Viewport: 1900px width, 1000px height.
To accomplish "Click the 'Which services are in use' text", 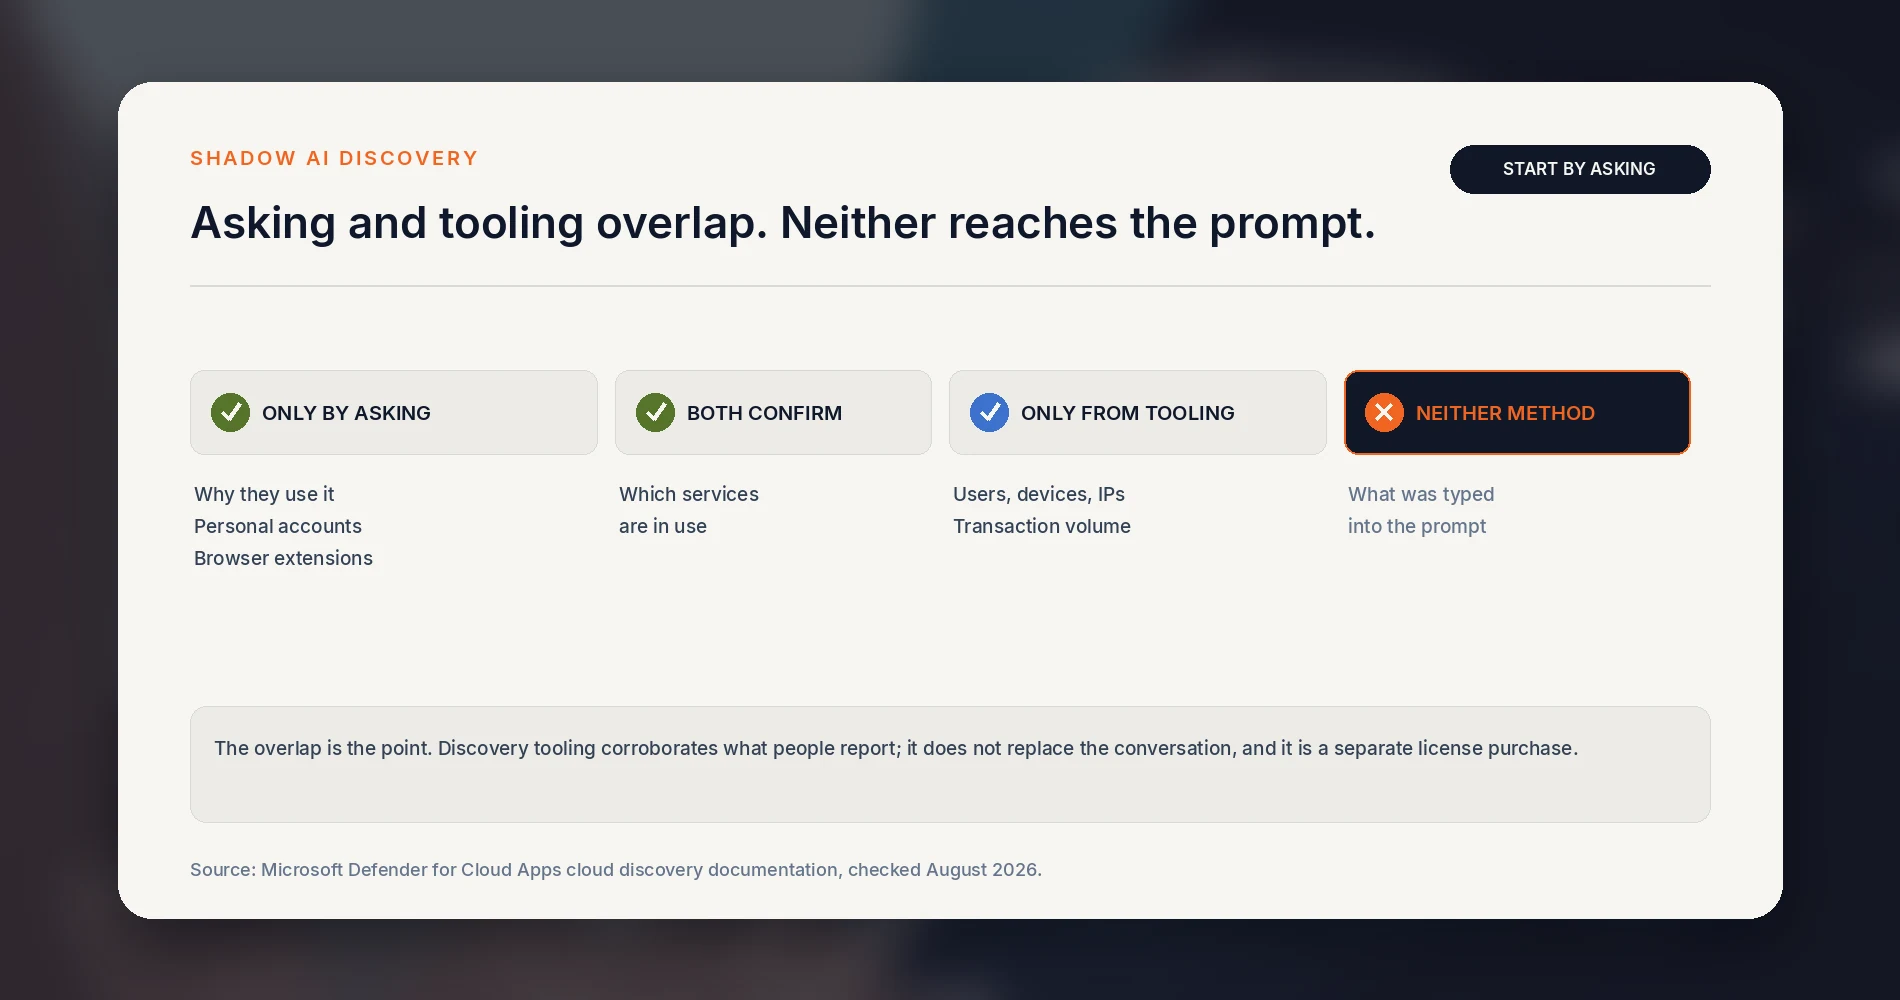I will point(689,510).
